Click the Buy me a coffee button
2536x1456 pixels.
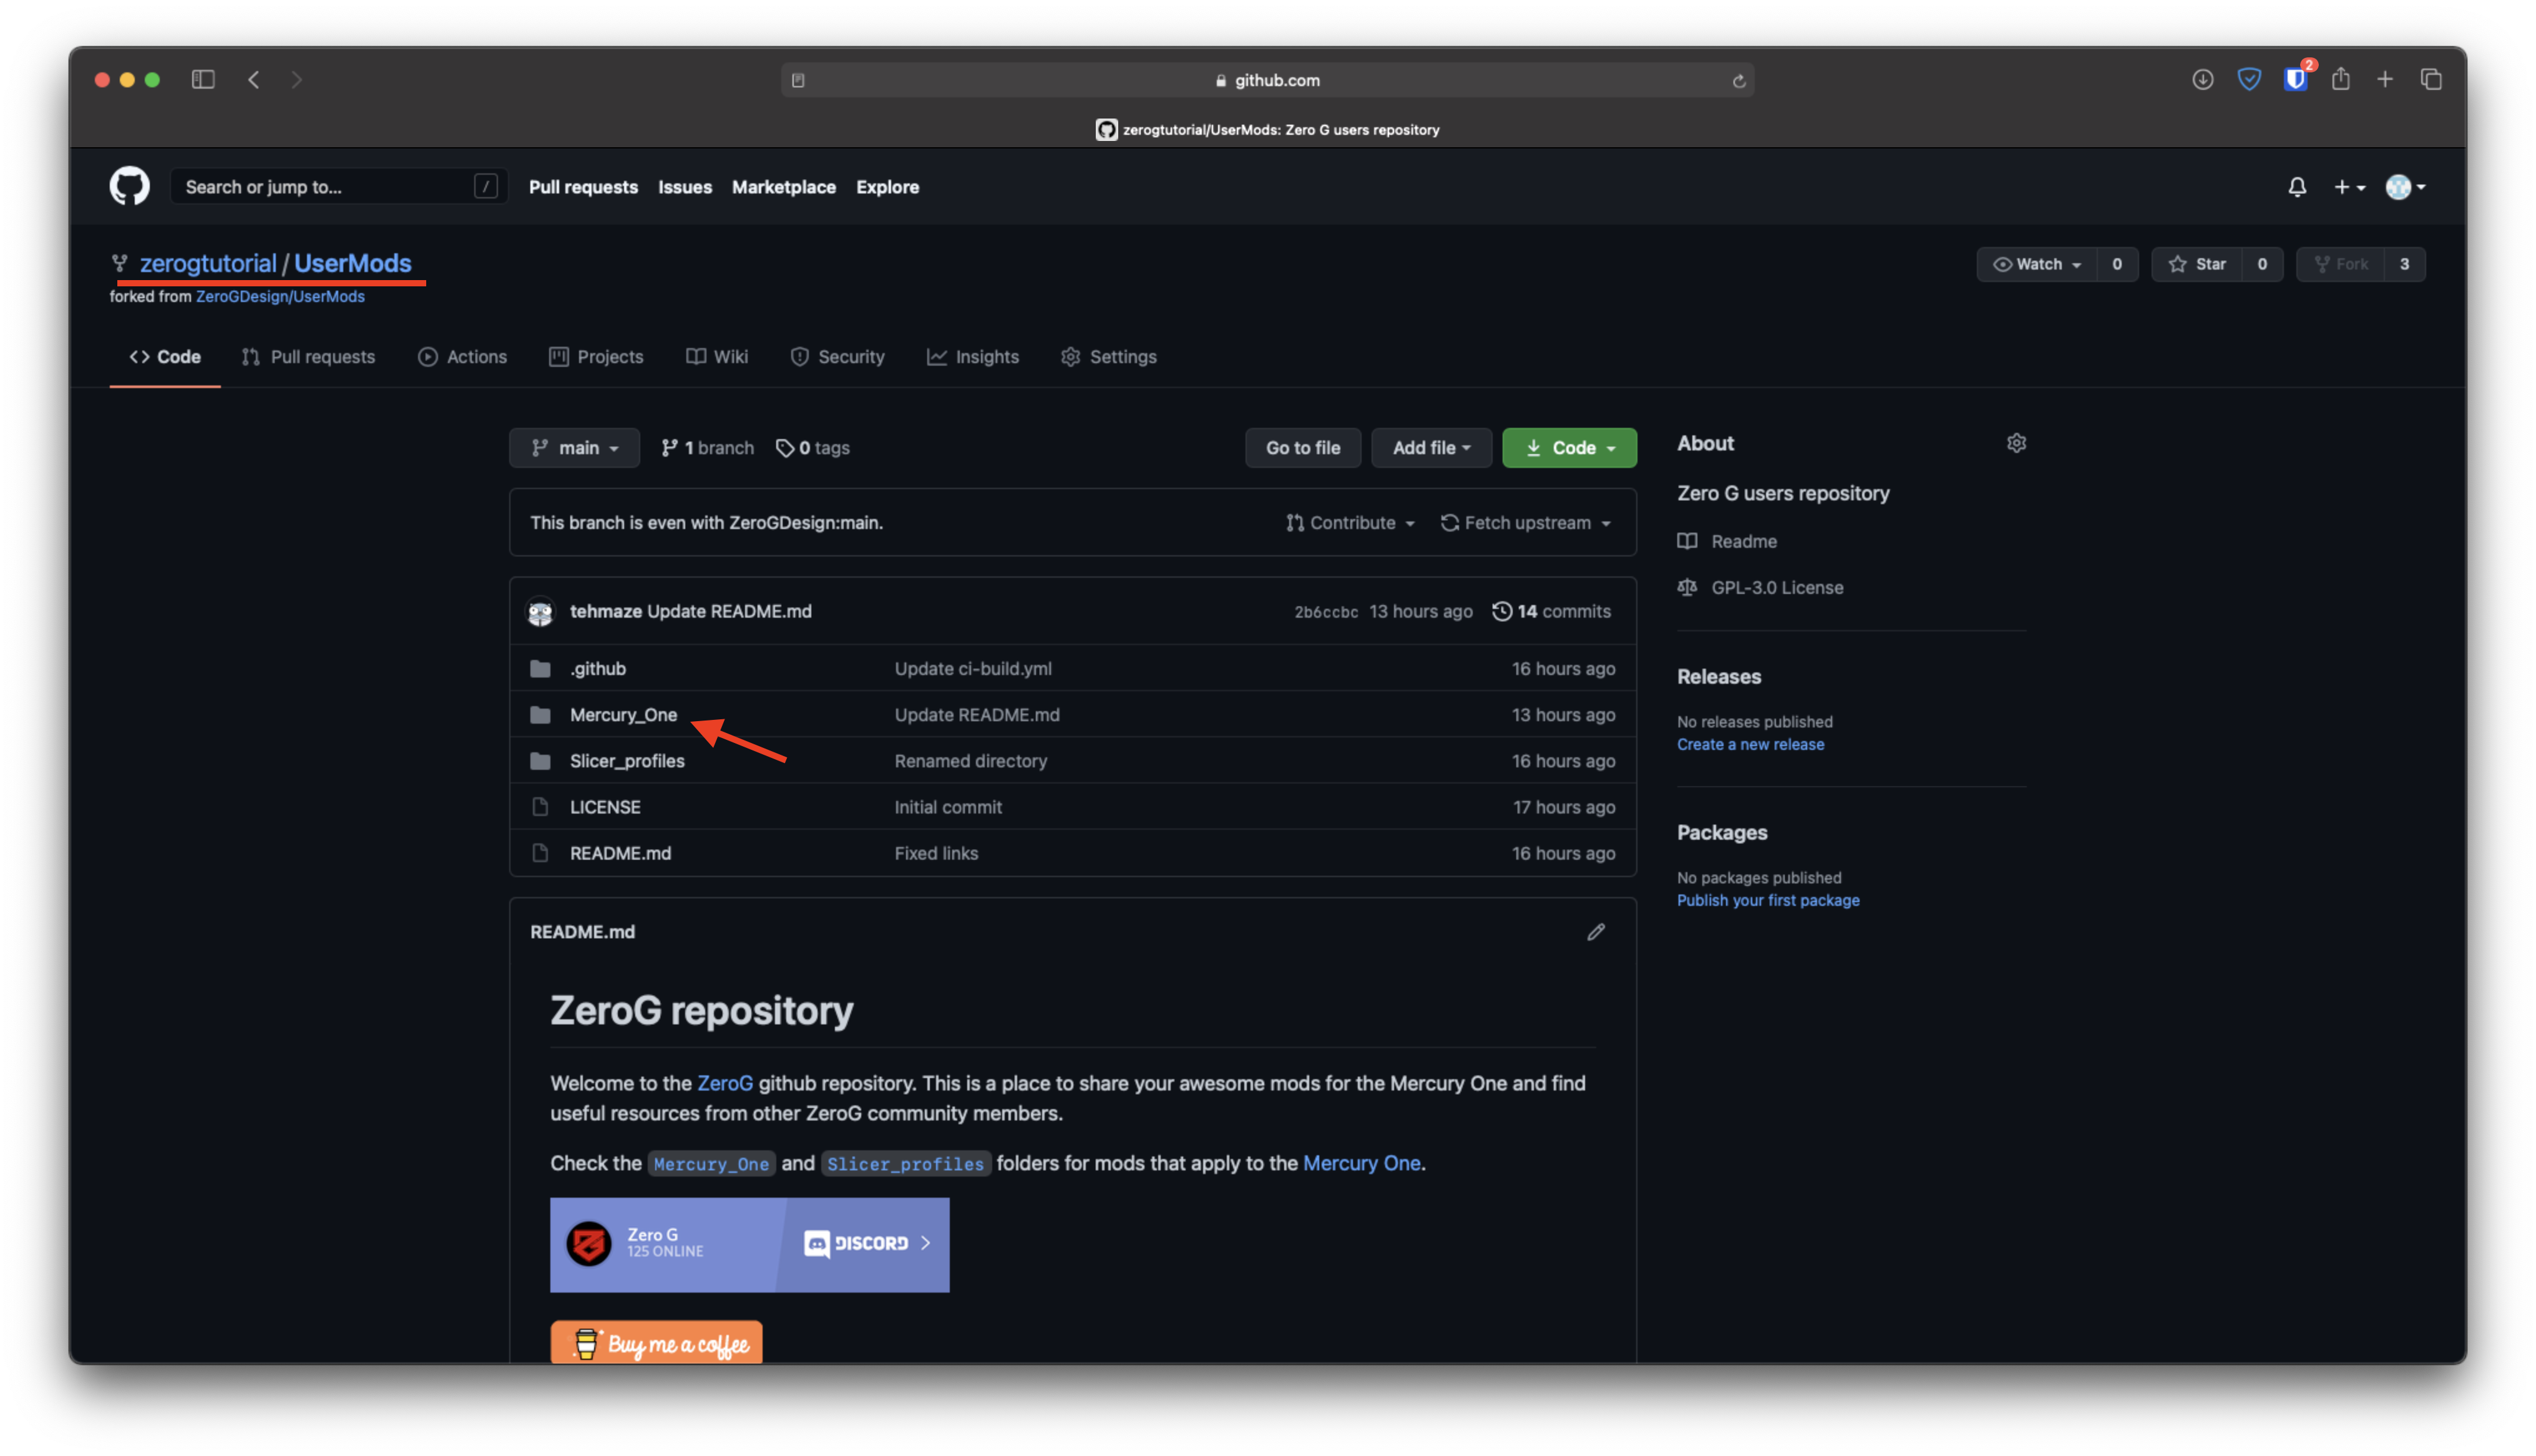coord(656,1343)
